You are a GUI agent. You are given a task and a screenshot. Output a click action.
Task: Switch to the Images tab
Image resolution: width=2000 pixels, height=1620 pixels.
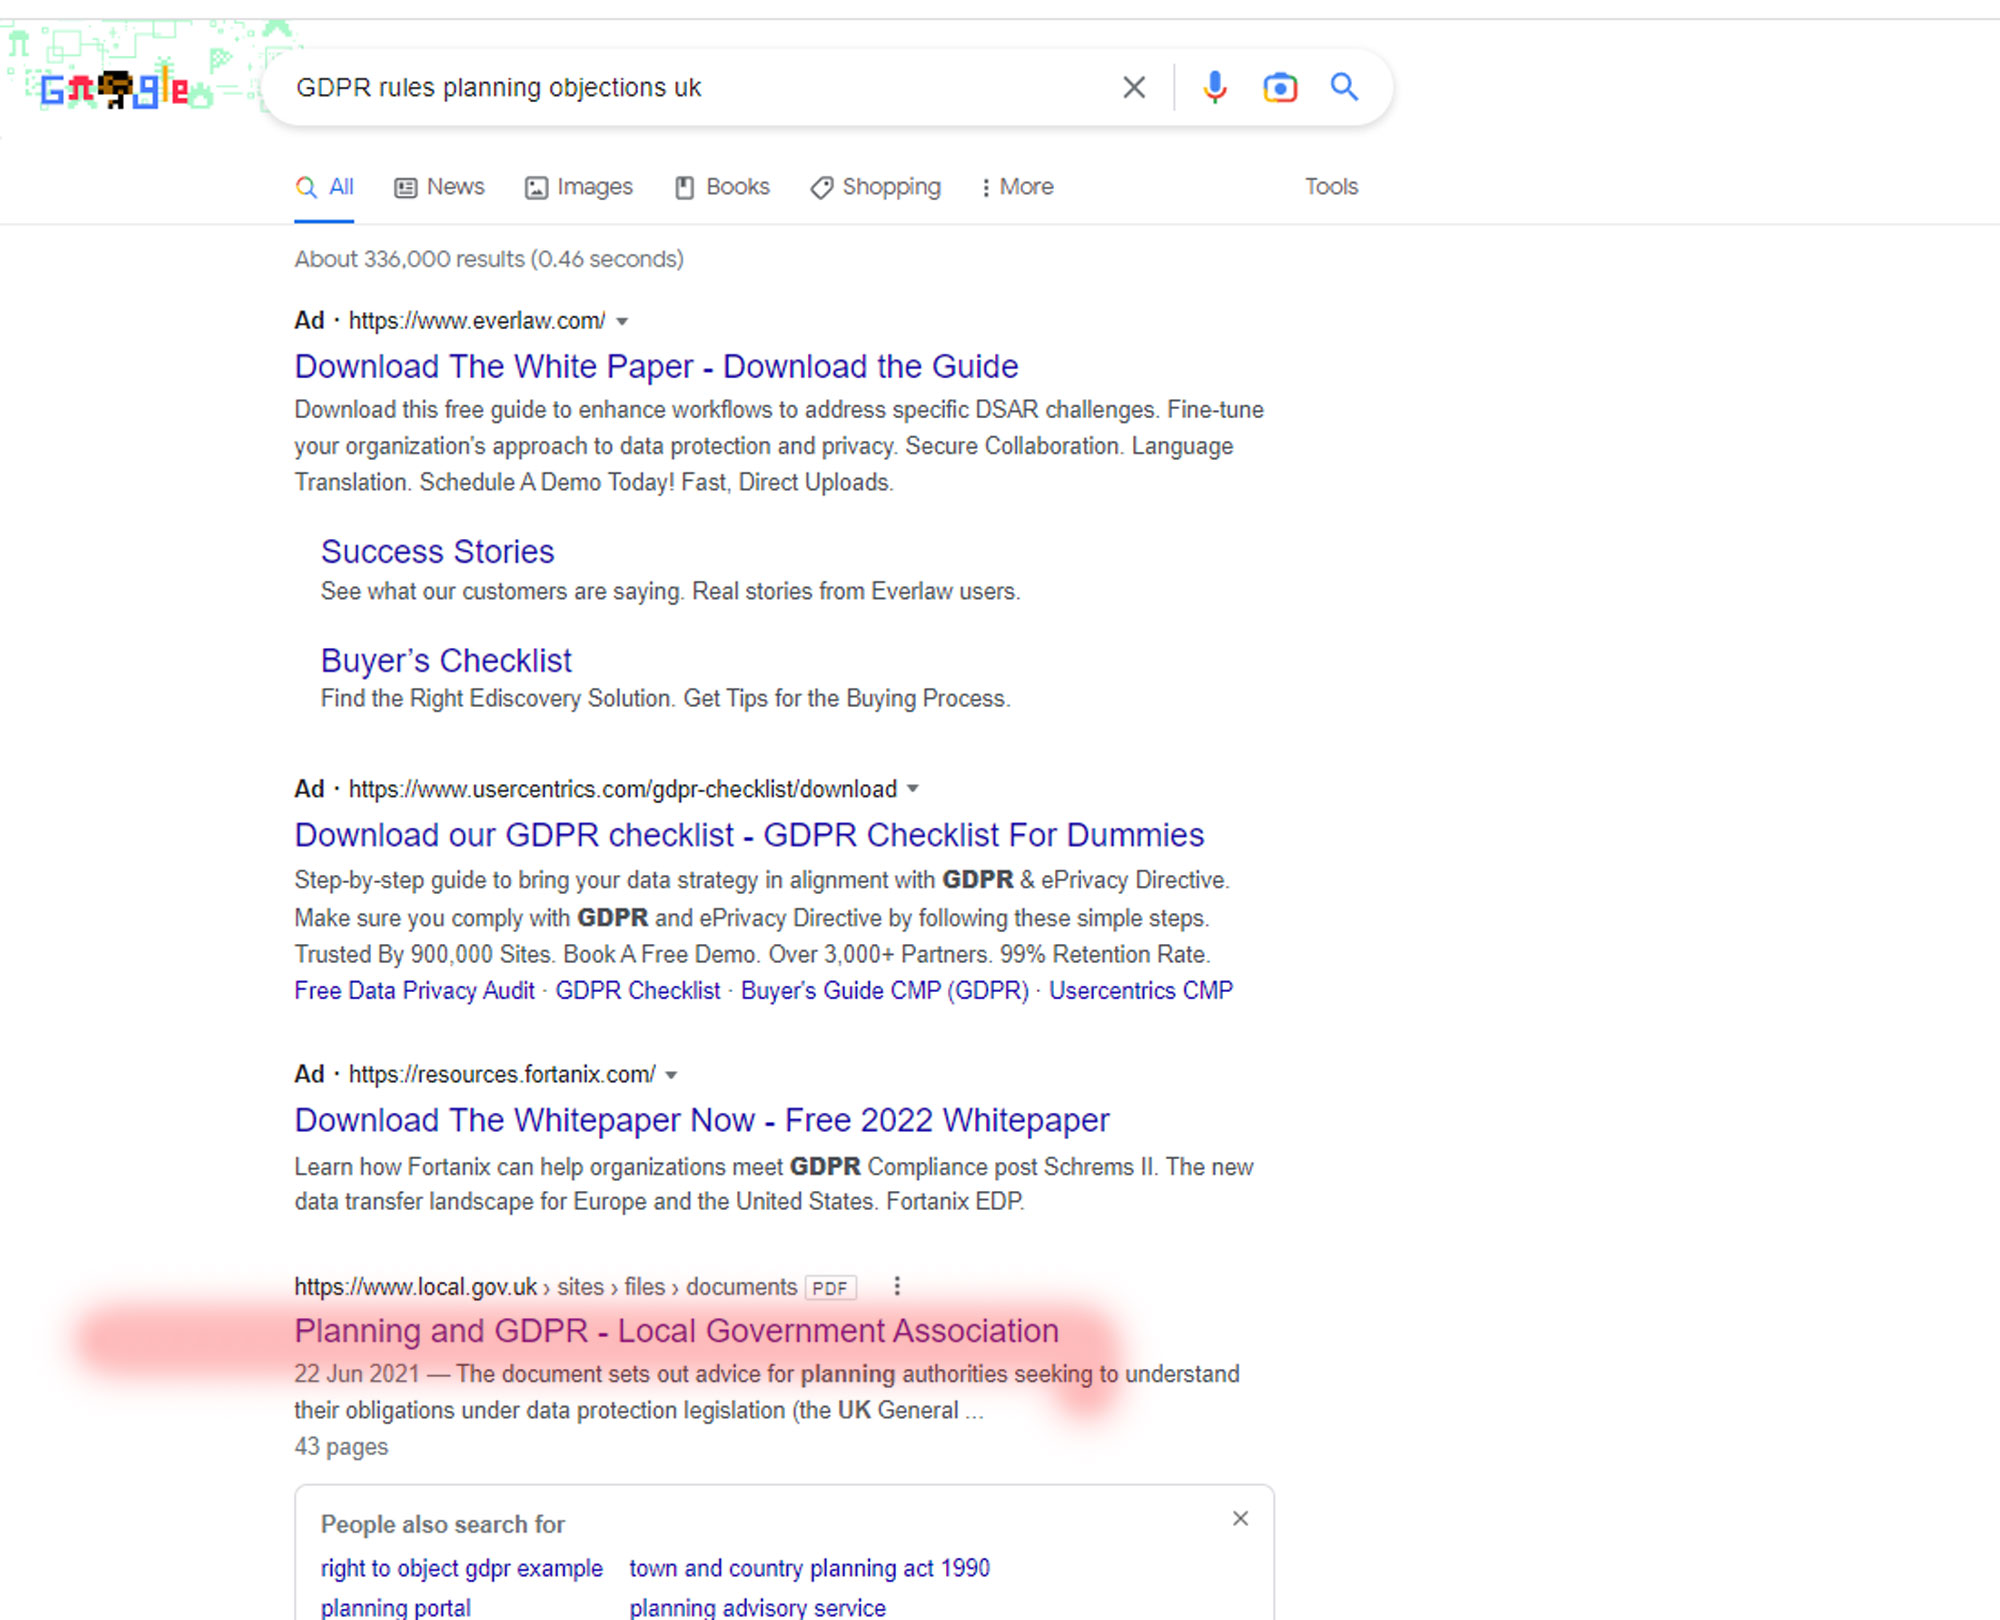point(579,187)
